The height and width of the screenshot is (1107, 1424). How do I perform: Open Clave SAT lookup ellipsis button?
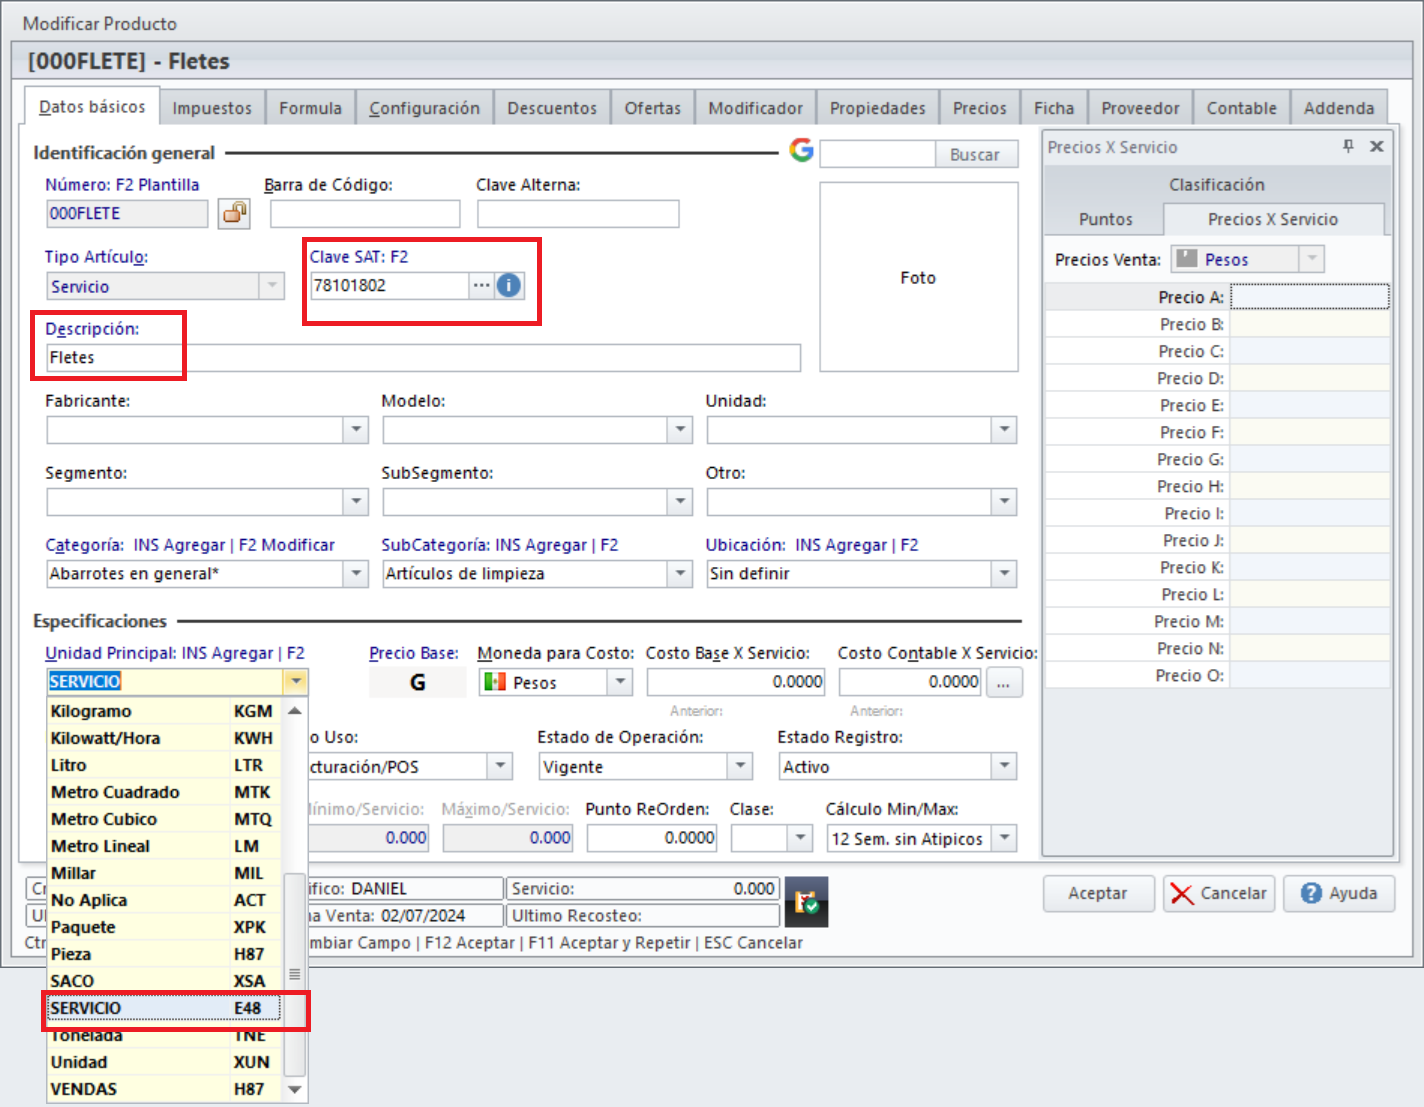[x=482, y=286]
